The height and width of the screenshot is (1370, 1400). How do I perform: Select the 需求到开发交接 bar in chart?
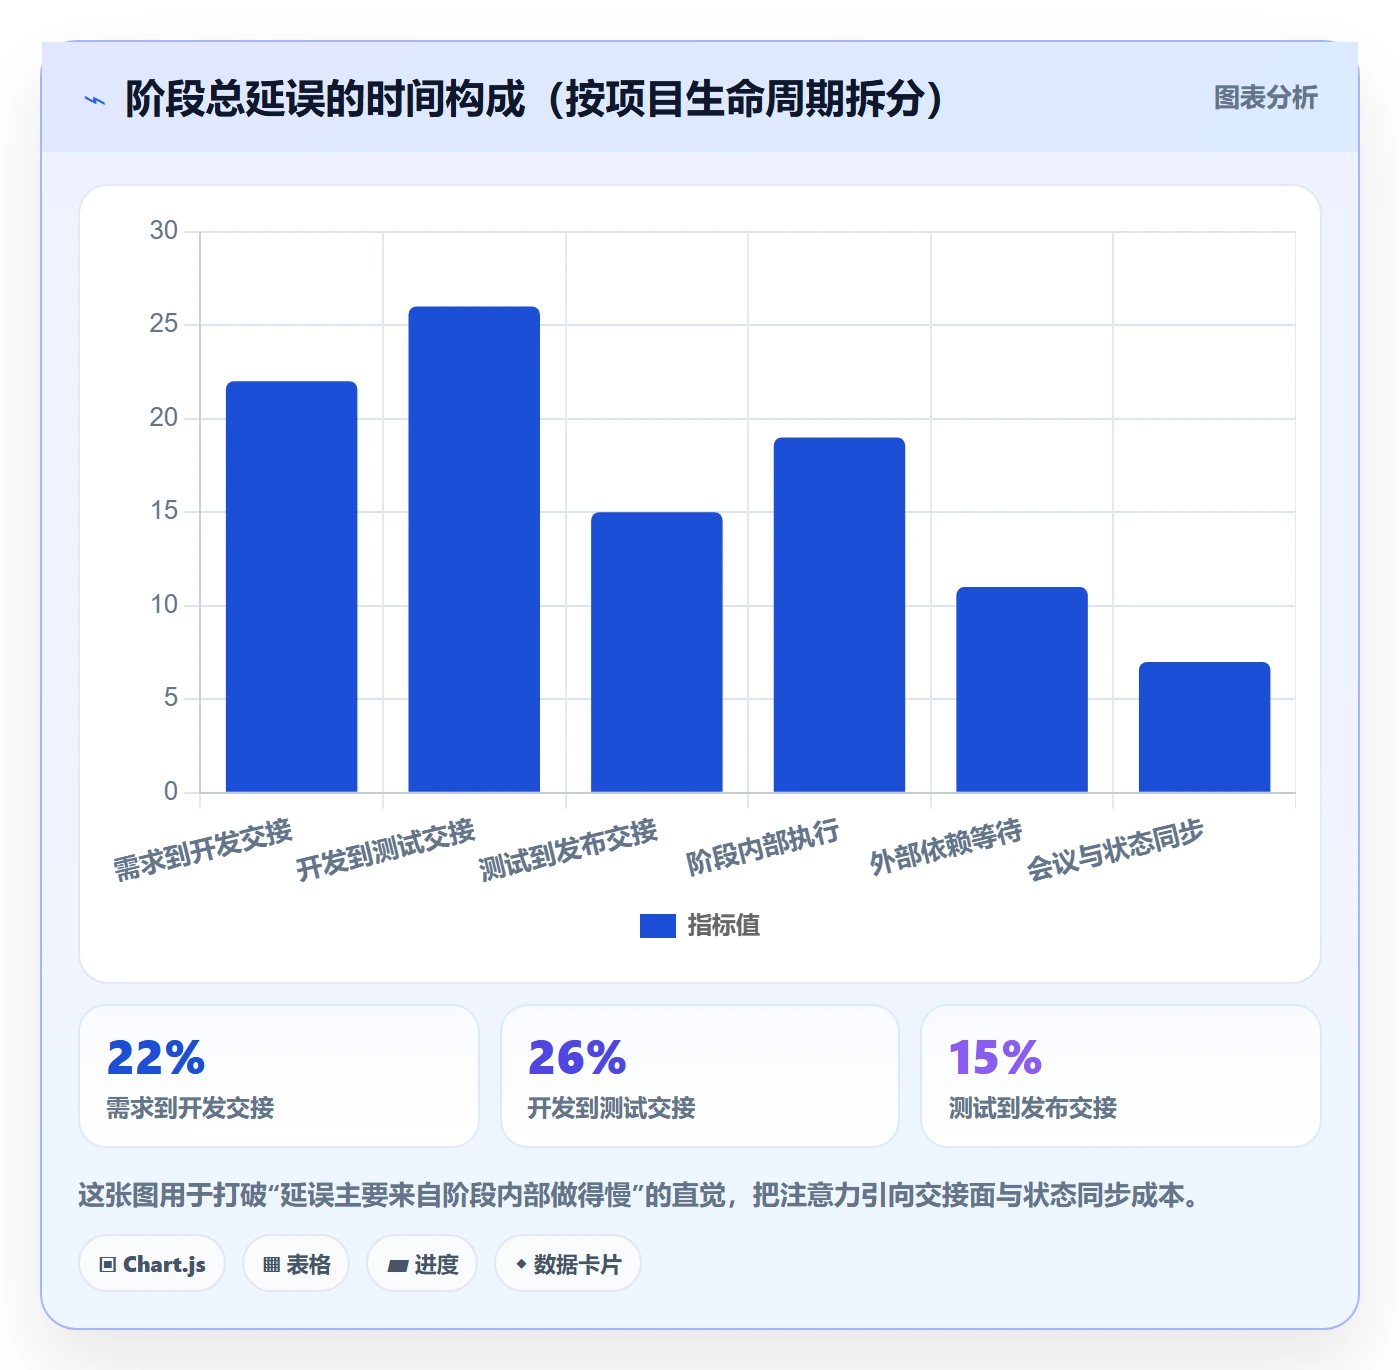coord(291,587)
